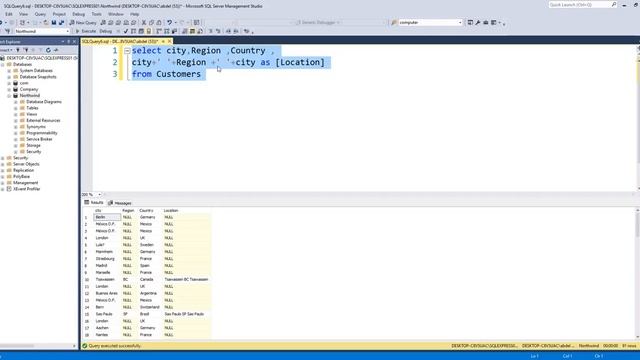Expand the Server Objects node
Screen dimensions: 640x360
(x=2, y=164)
